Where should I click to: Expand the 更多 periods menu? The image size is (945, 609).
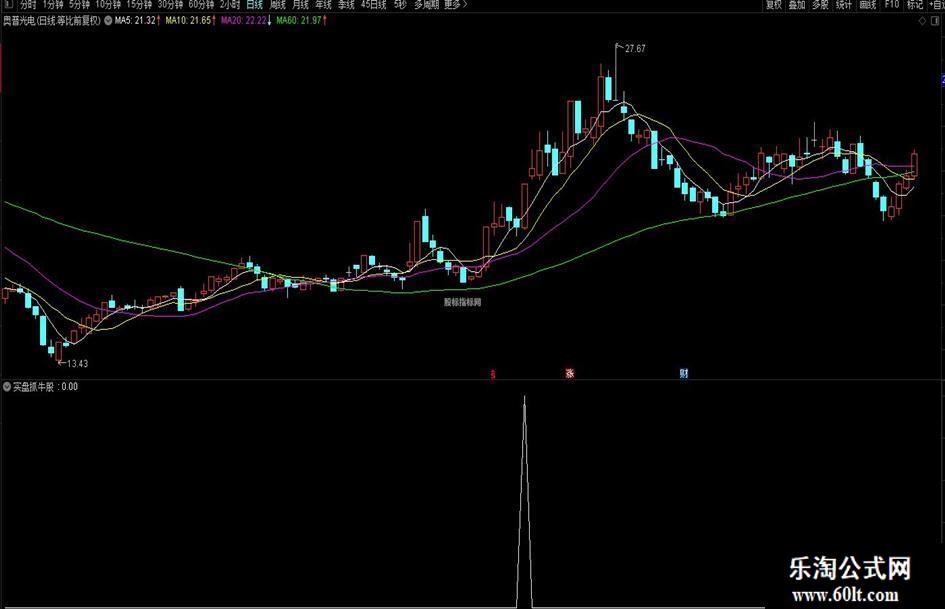455,5
